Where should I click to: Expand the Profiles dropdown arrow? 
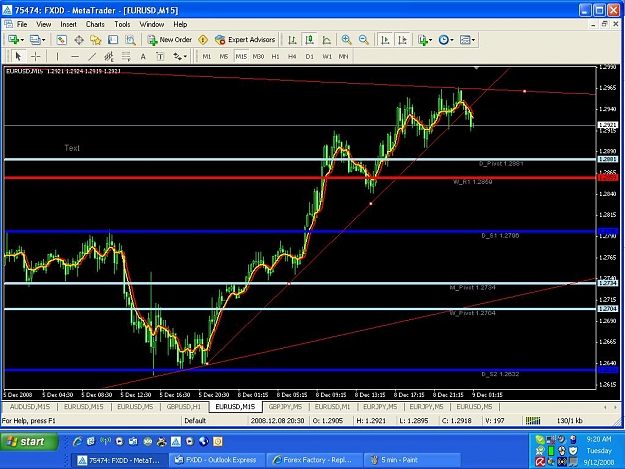43,40
